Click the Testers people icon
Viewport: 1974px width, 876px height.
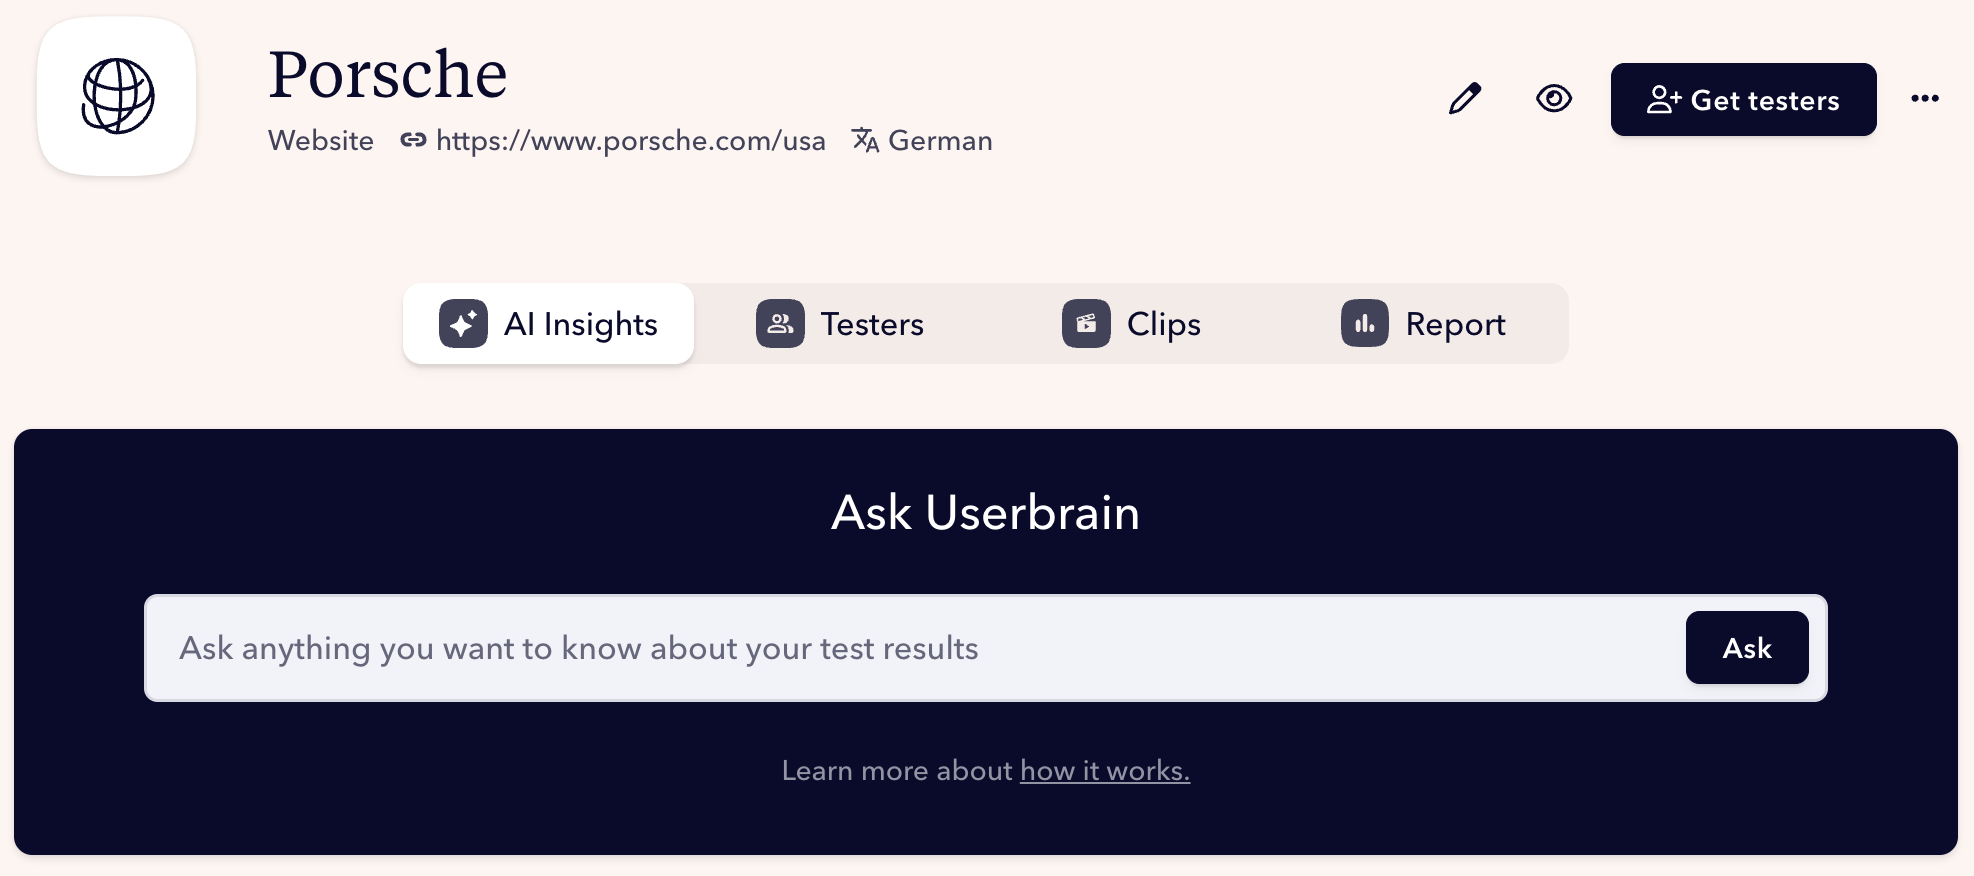tap(780, 323)
